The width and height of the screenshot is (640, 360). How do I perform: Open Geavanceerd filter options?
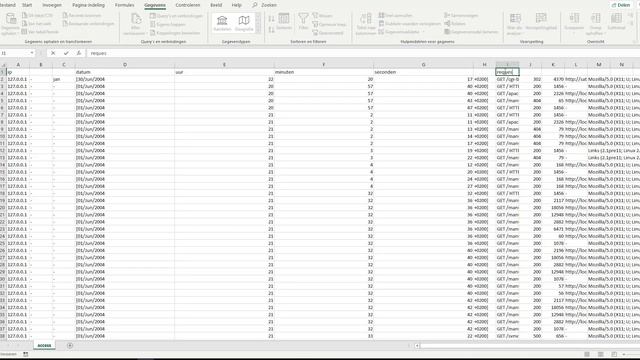[x=328, y=33]
